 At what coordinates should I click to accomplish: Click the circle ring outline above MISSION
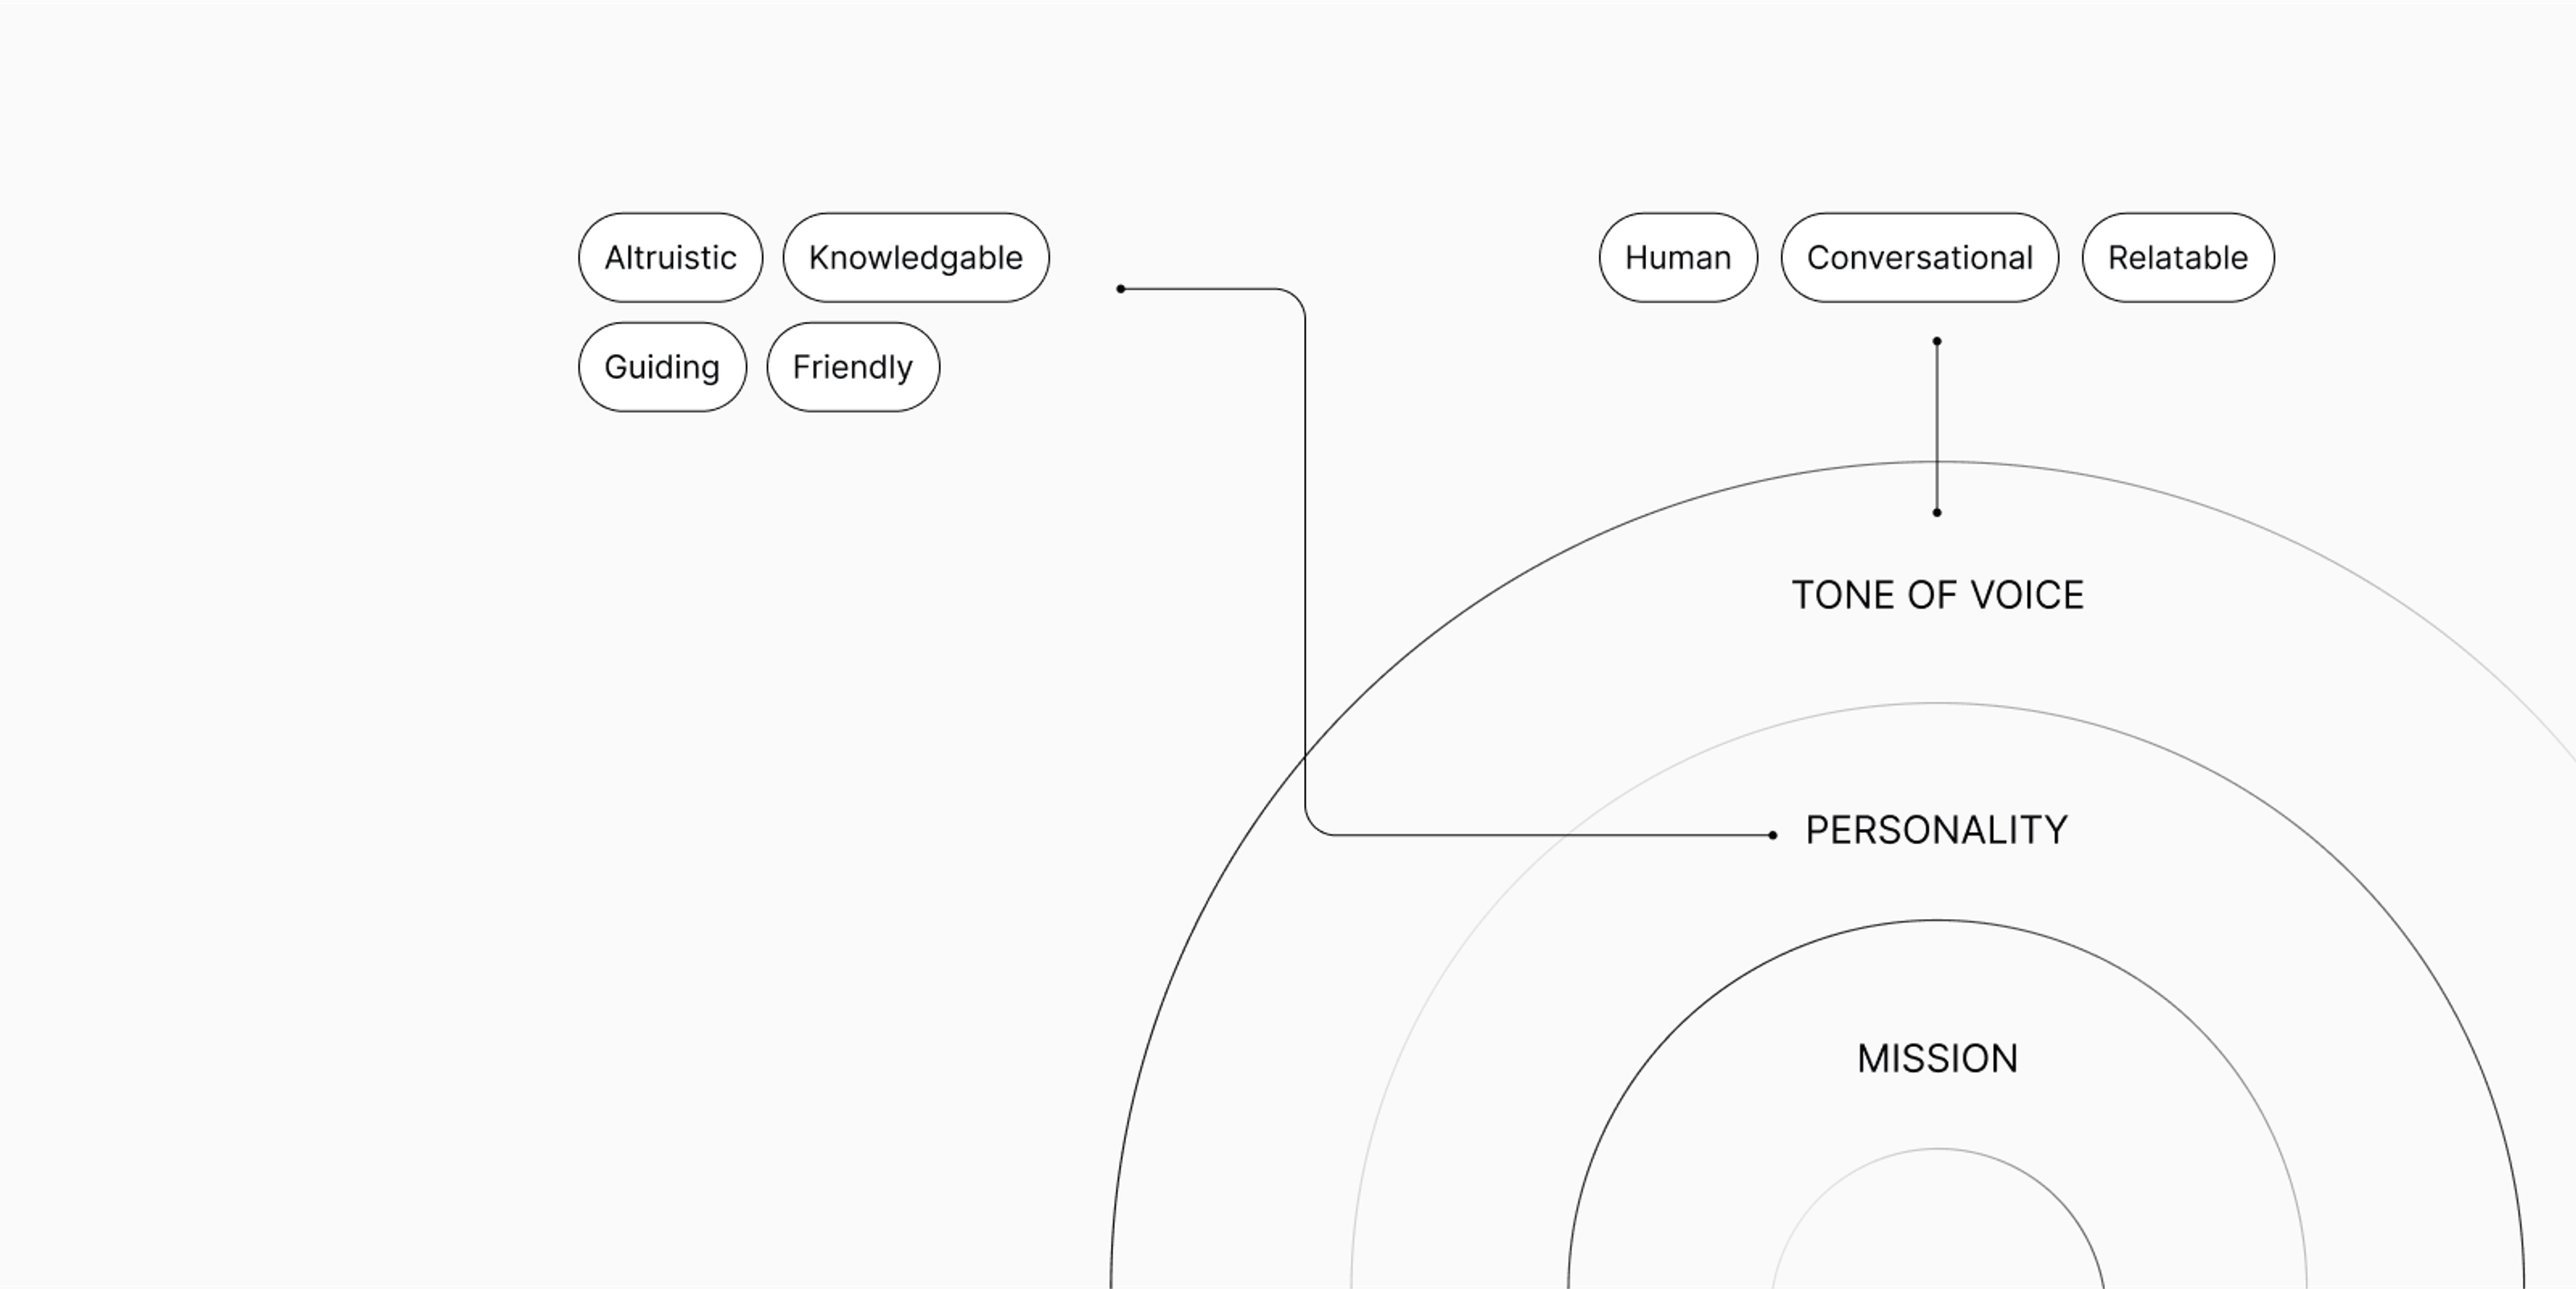coord(1937,920)
